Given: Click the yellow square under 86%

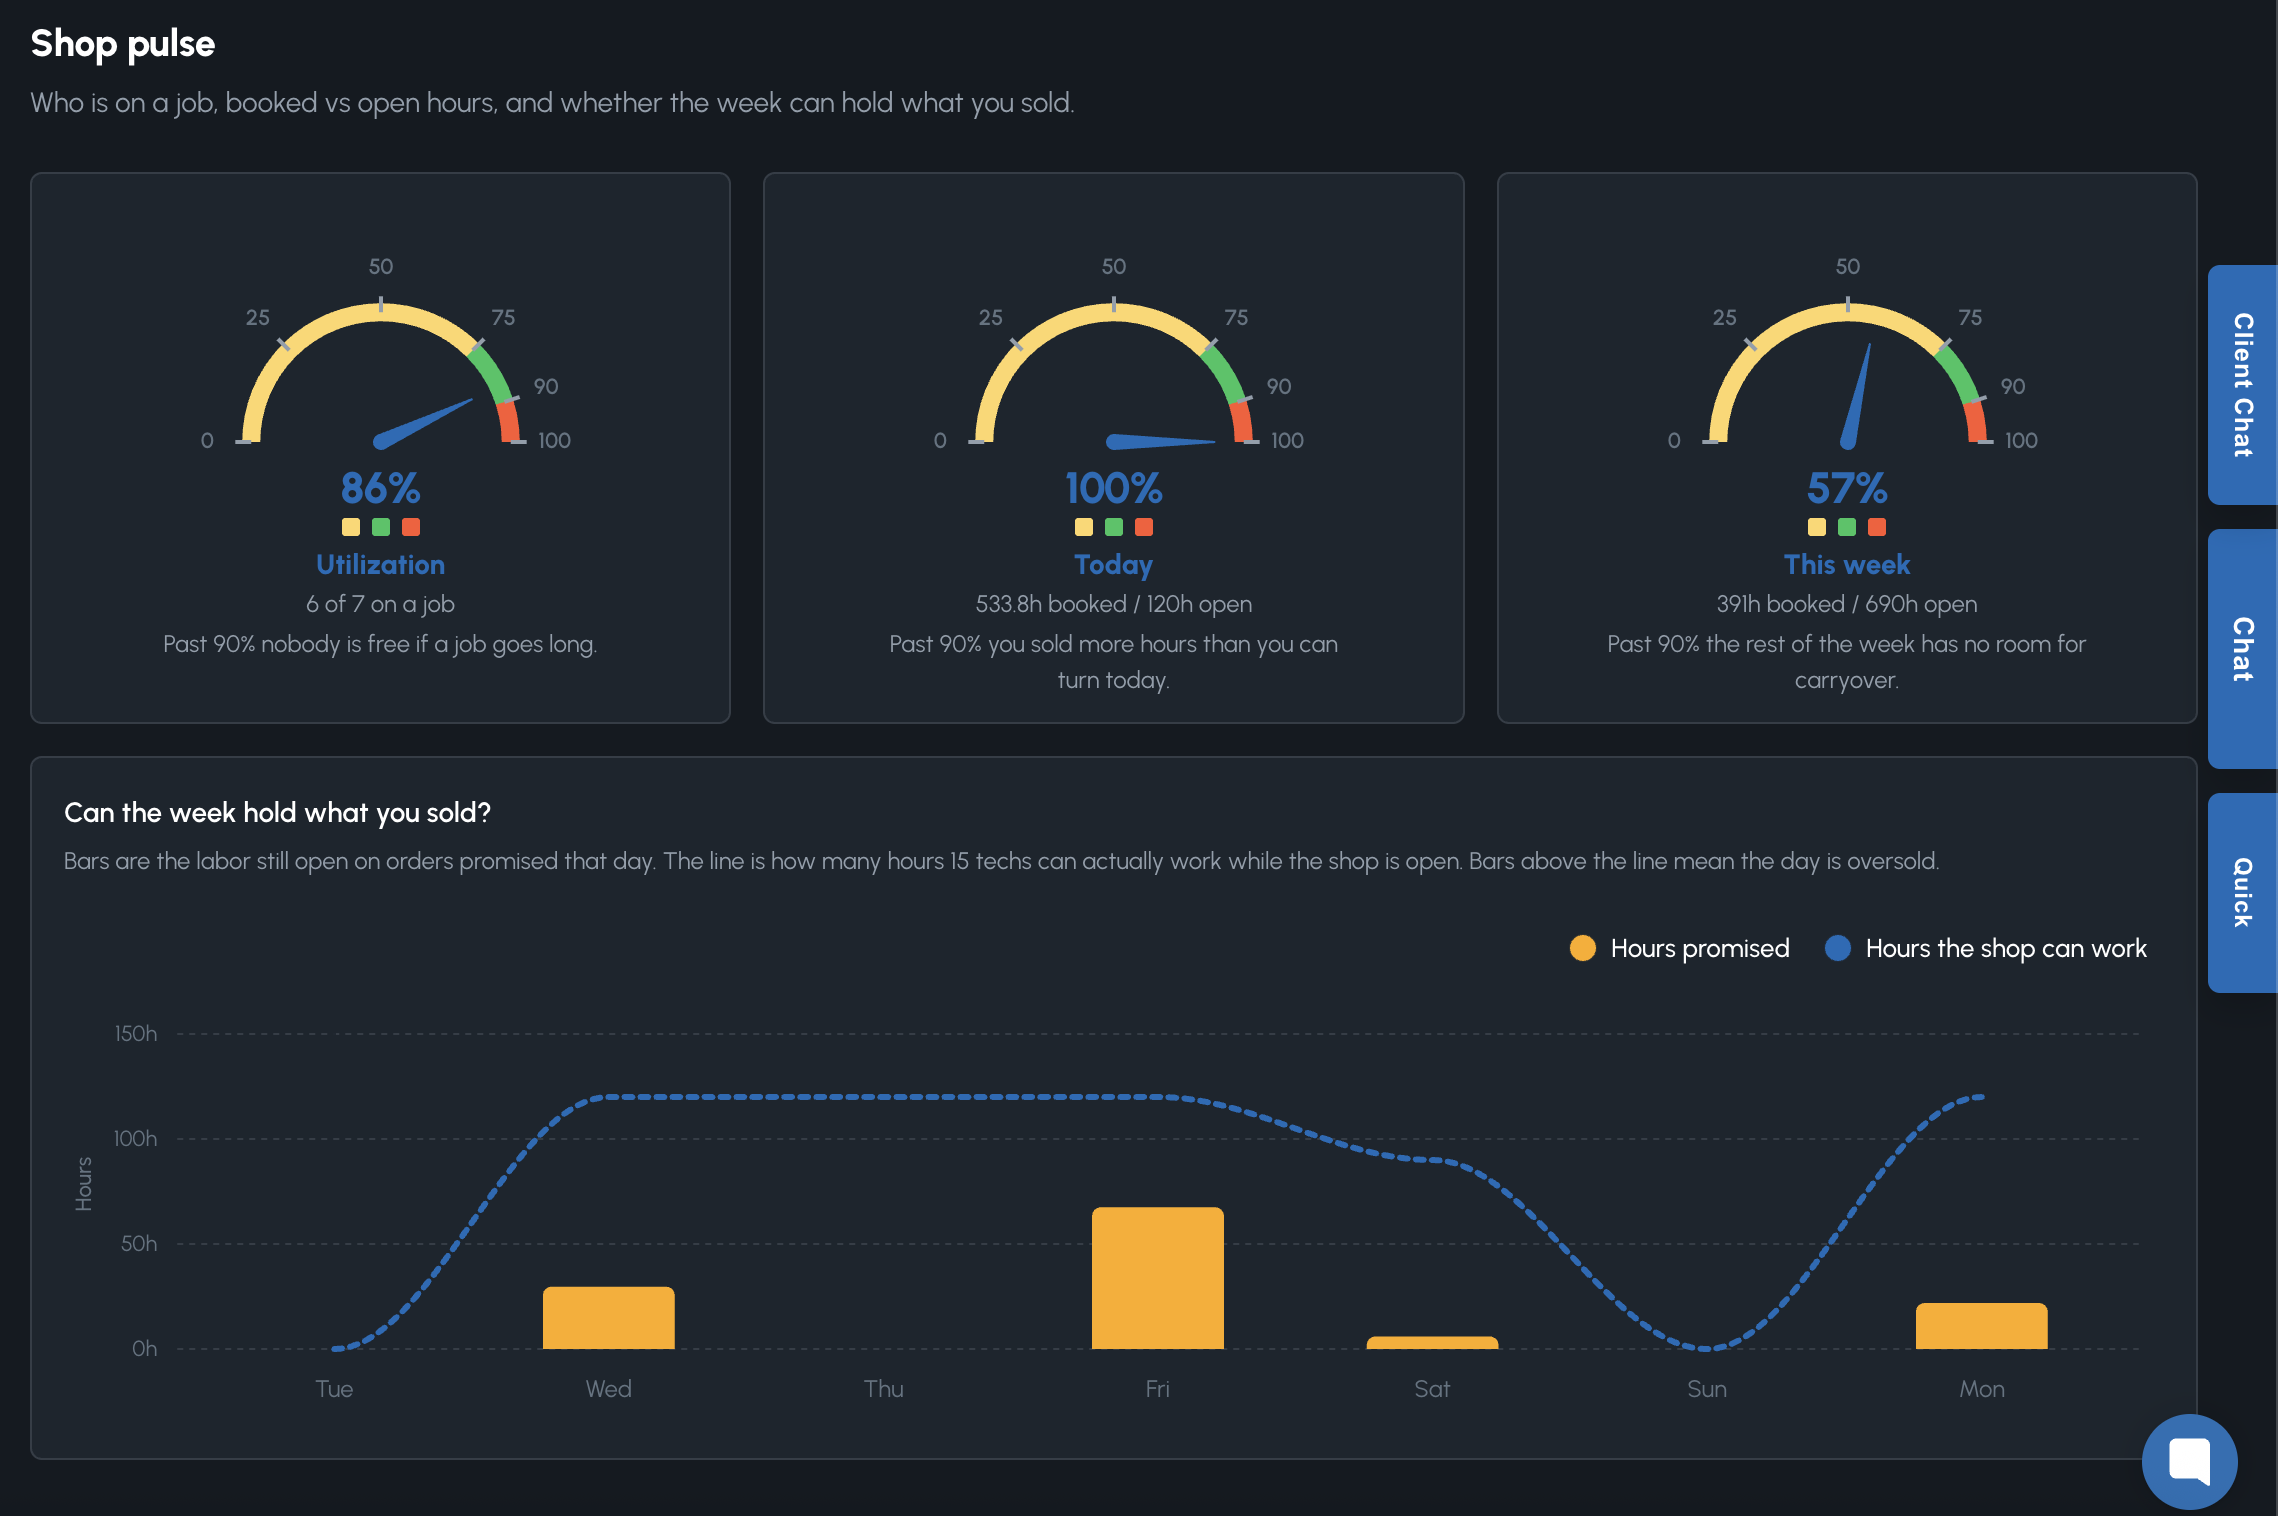Looking at the screenshot, I should pyautogui.click(x=351, y=527).
